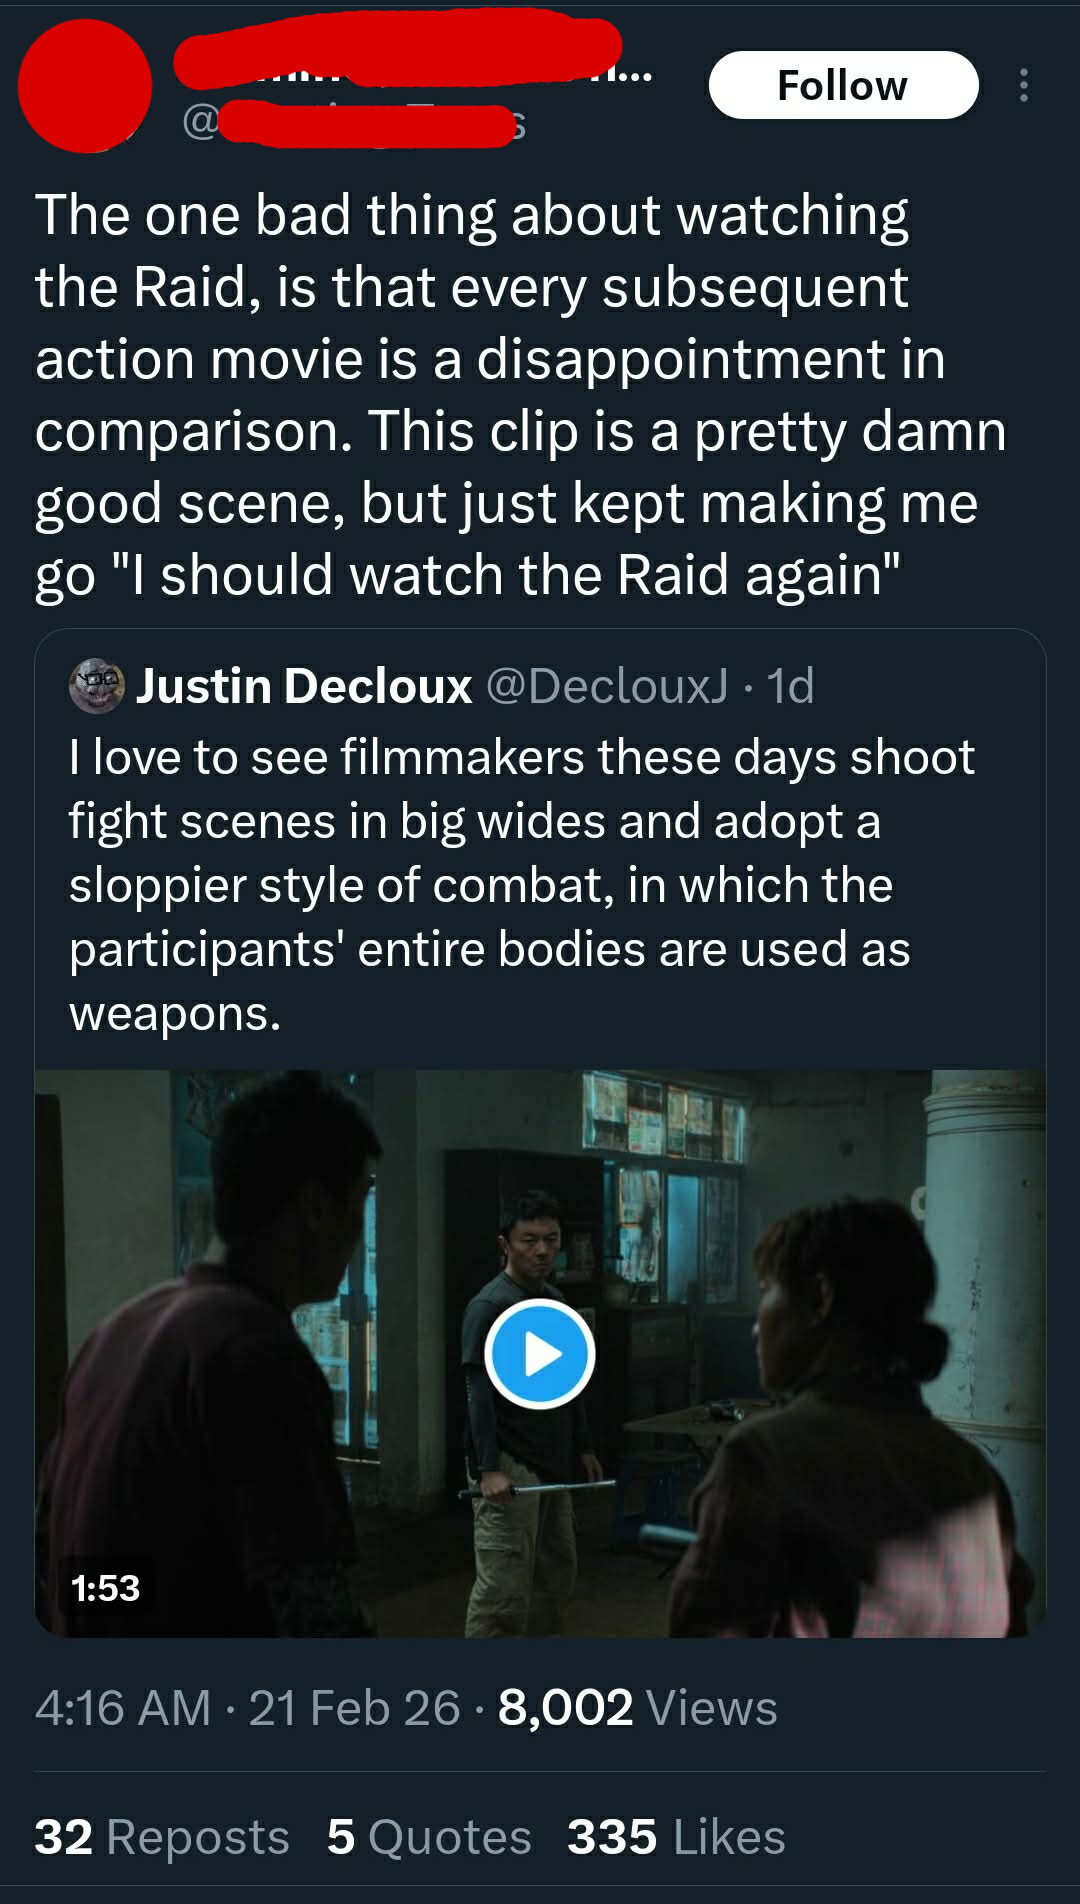Screen dimensions: 1080x1904
Task: Show the 335 Likes list
Action: 676,1837
